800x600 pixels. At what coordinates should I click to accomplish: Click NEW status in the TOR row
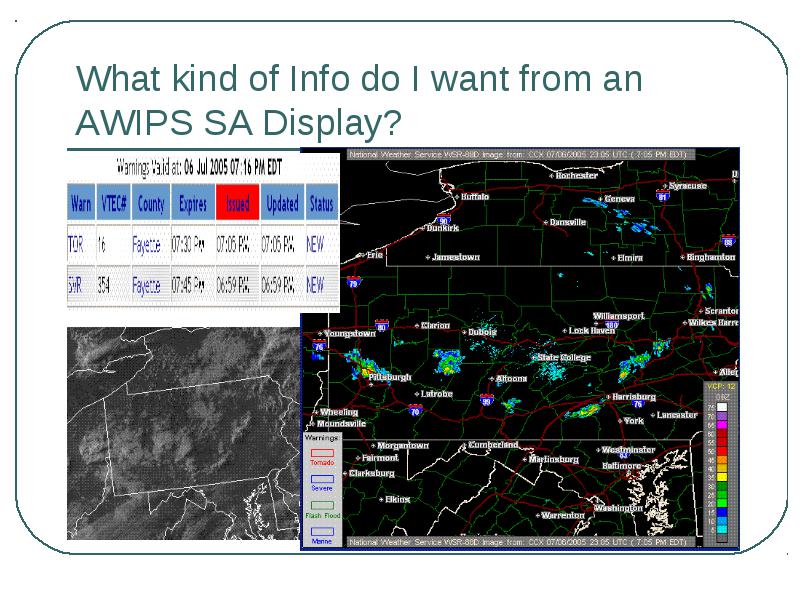click(315, 244)
